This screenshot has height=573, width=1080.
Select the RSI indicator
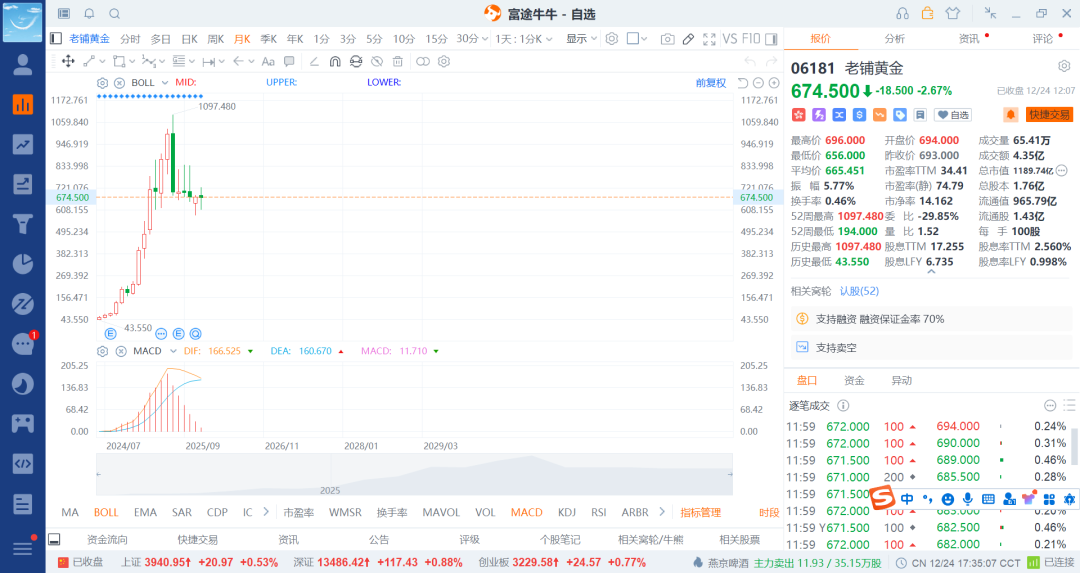coord(599,512)
